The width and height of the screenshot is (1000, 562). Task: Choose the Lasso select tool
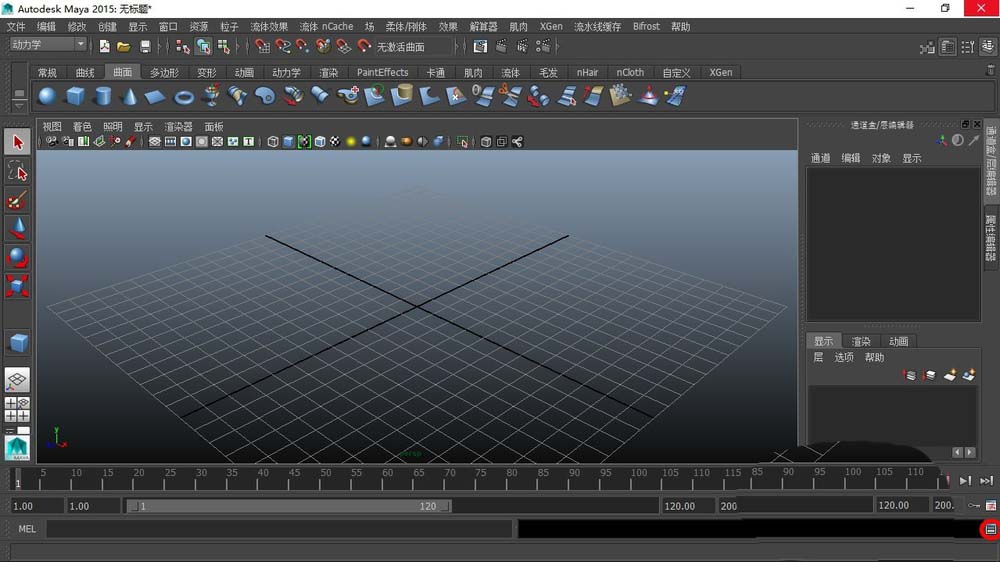coord(18,171)
